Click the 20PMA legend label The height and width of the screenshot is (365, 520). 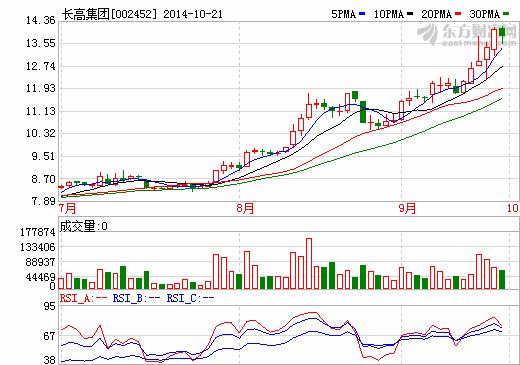436,14
